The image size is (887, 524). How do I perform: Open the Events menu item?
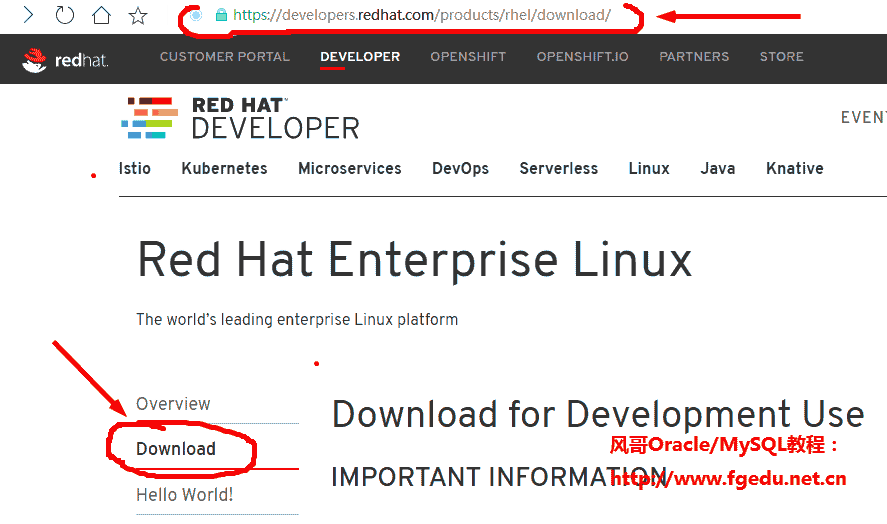[863, 117]
